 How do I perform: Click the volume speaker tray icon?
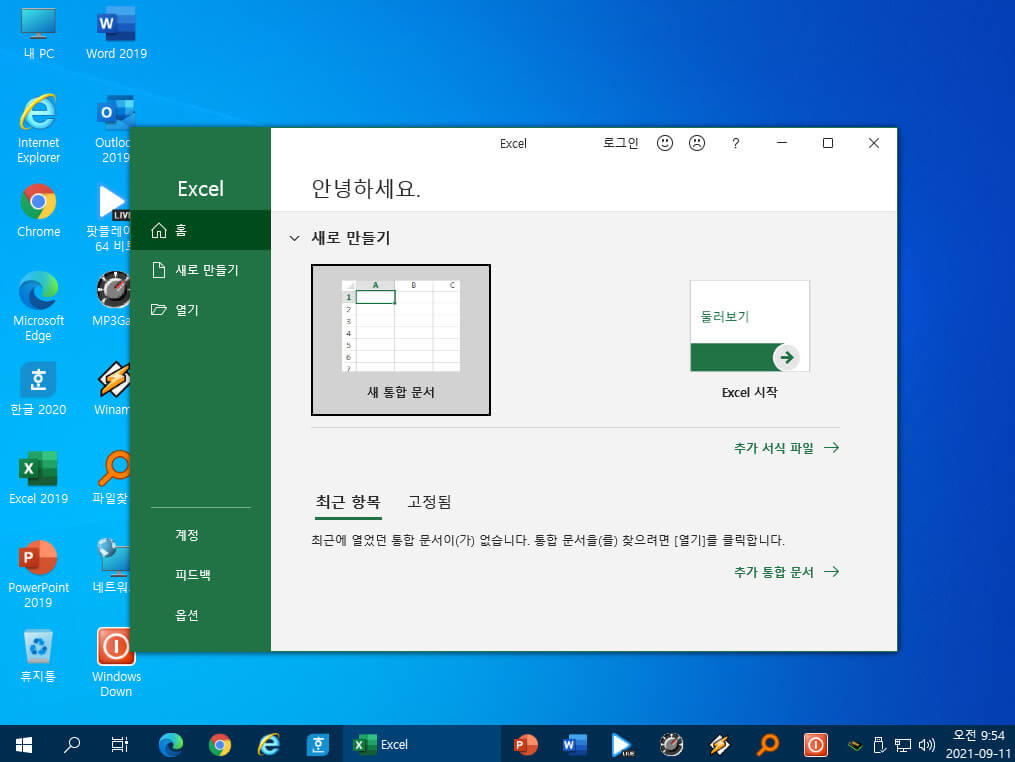point(927,745)
